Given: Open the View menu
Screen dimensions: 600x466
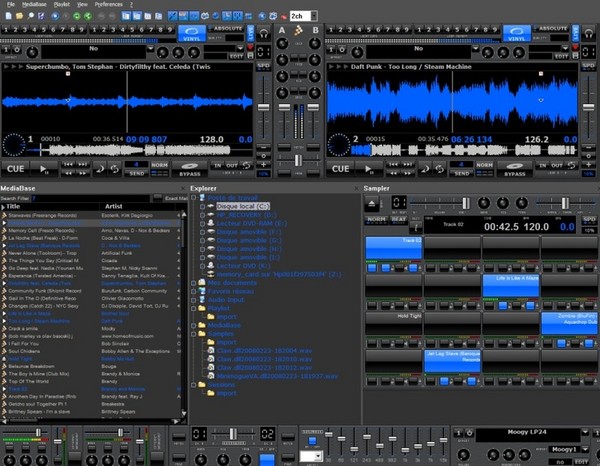Looking at the screenshot, I should 82,4.
